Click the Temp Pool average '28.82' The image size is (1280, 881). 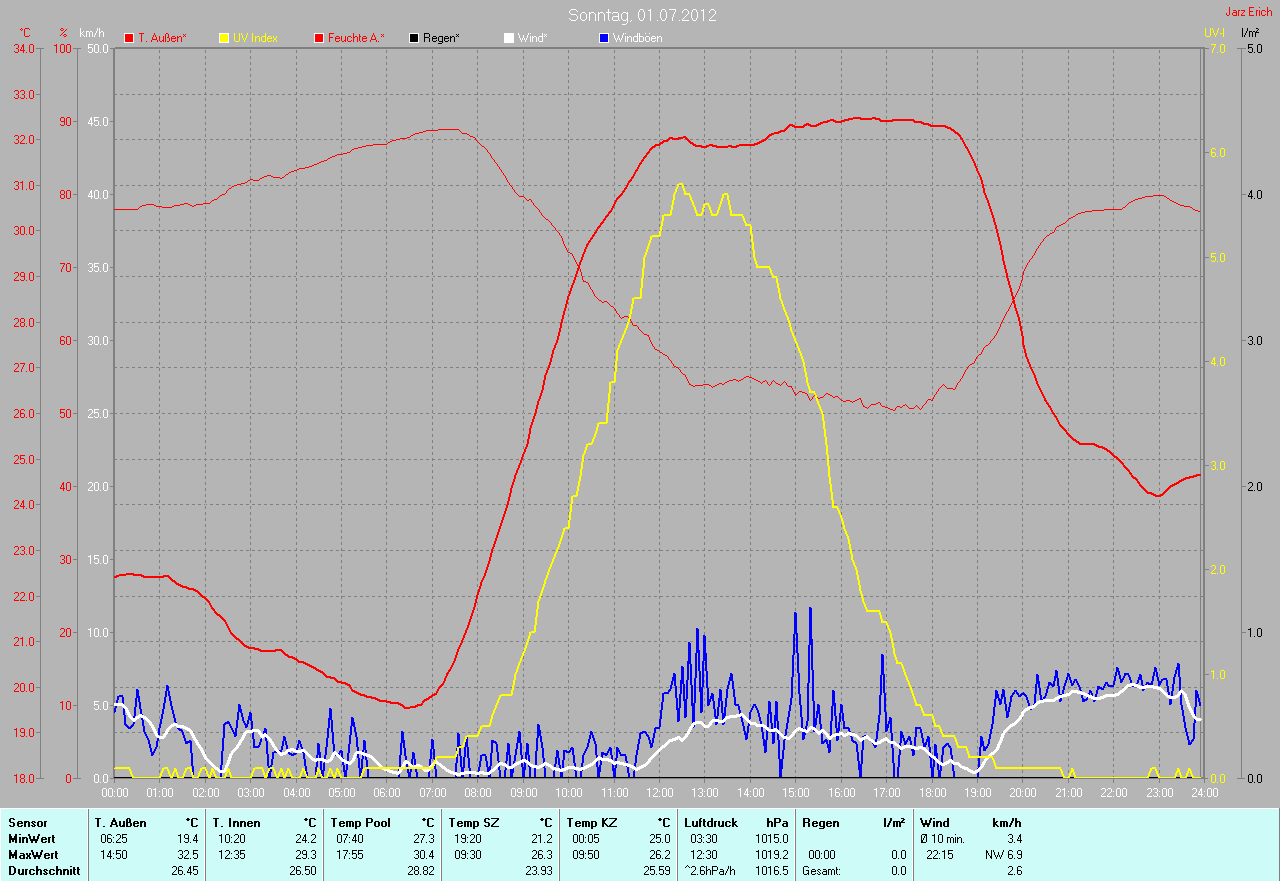click(421, 871)
